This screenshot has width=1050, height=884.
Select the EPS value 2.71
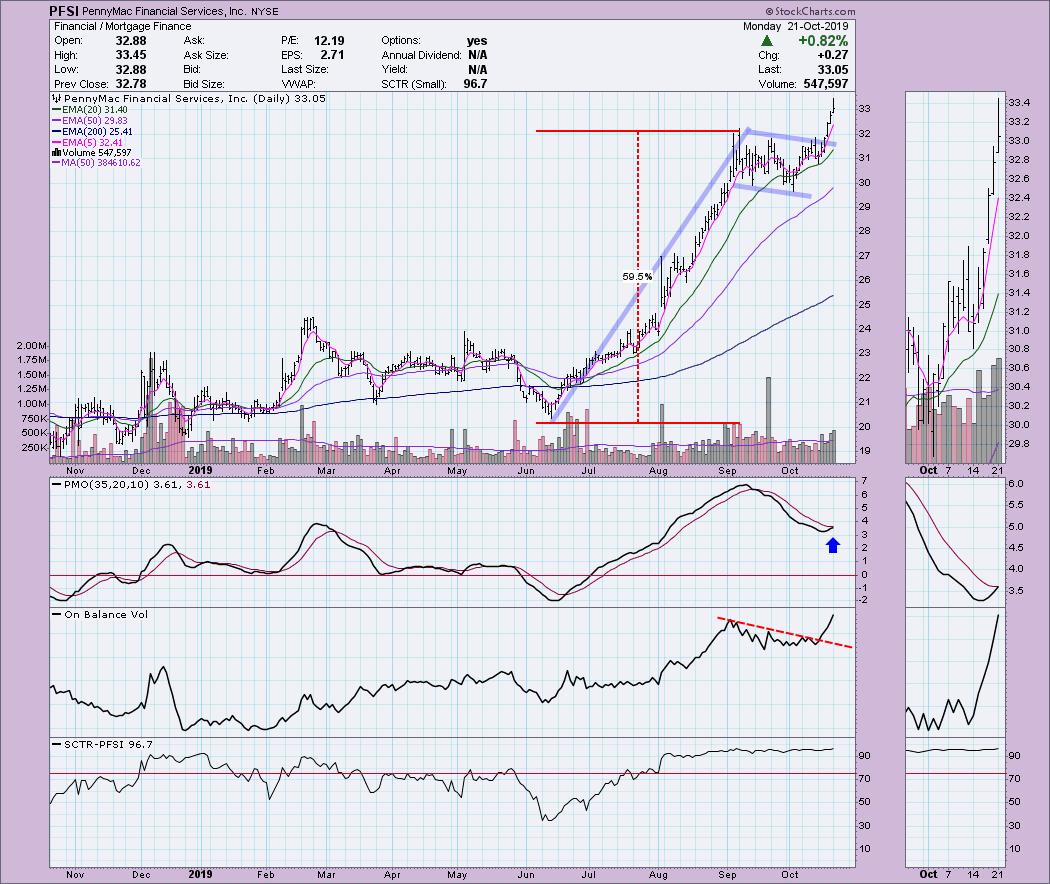pyautogui.click(x=332, y=55)
